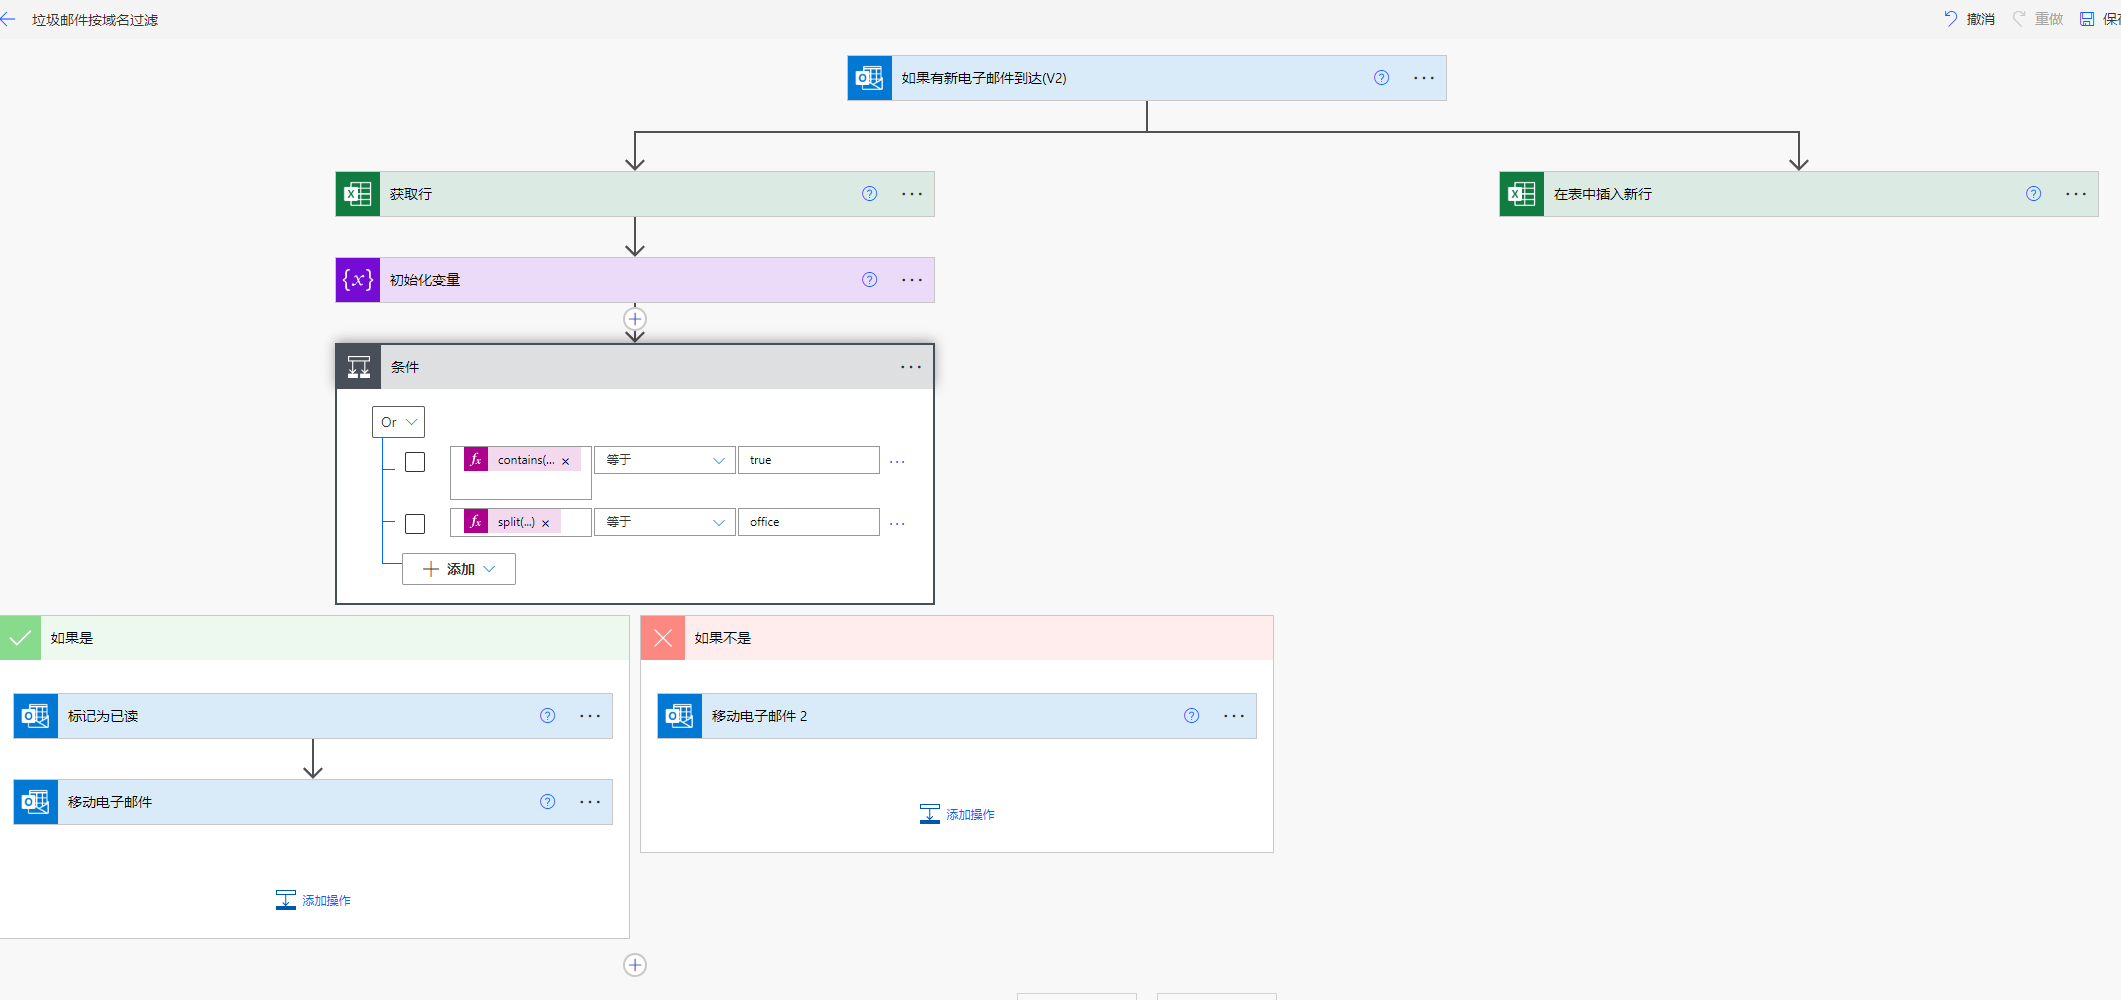Screen dimensions: 2121x1000
Task: Expand the 标记为已读 step card
Action: (x=313, y=716)
